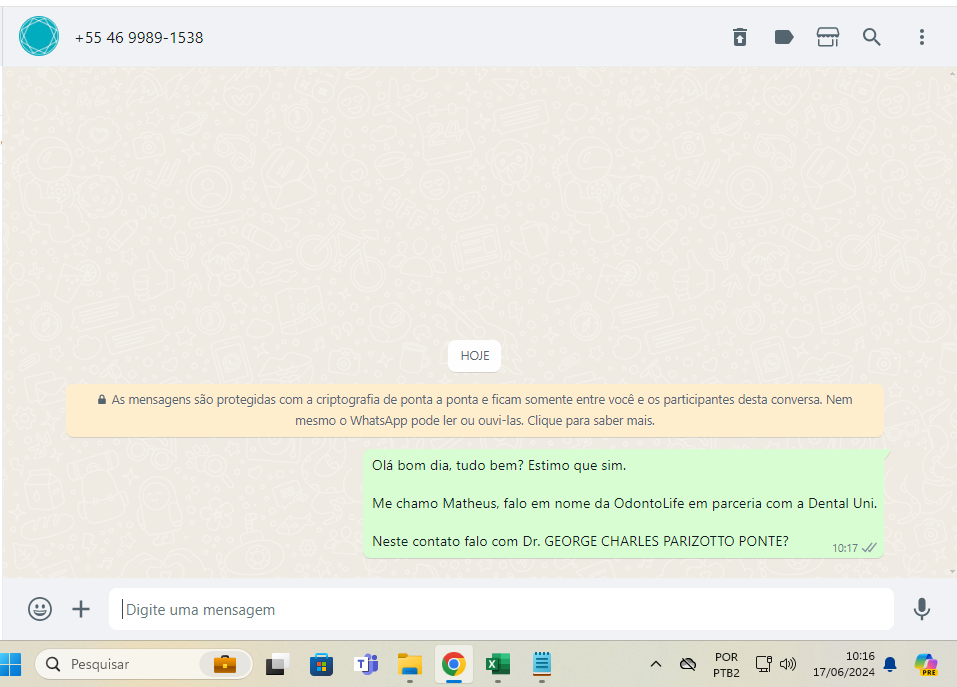Focus the 'Digite uma mensagem' input field
Image resolution: width=957 pixels, height=687 pixels.
(x=501, y=609)
